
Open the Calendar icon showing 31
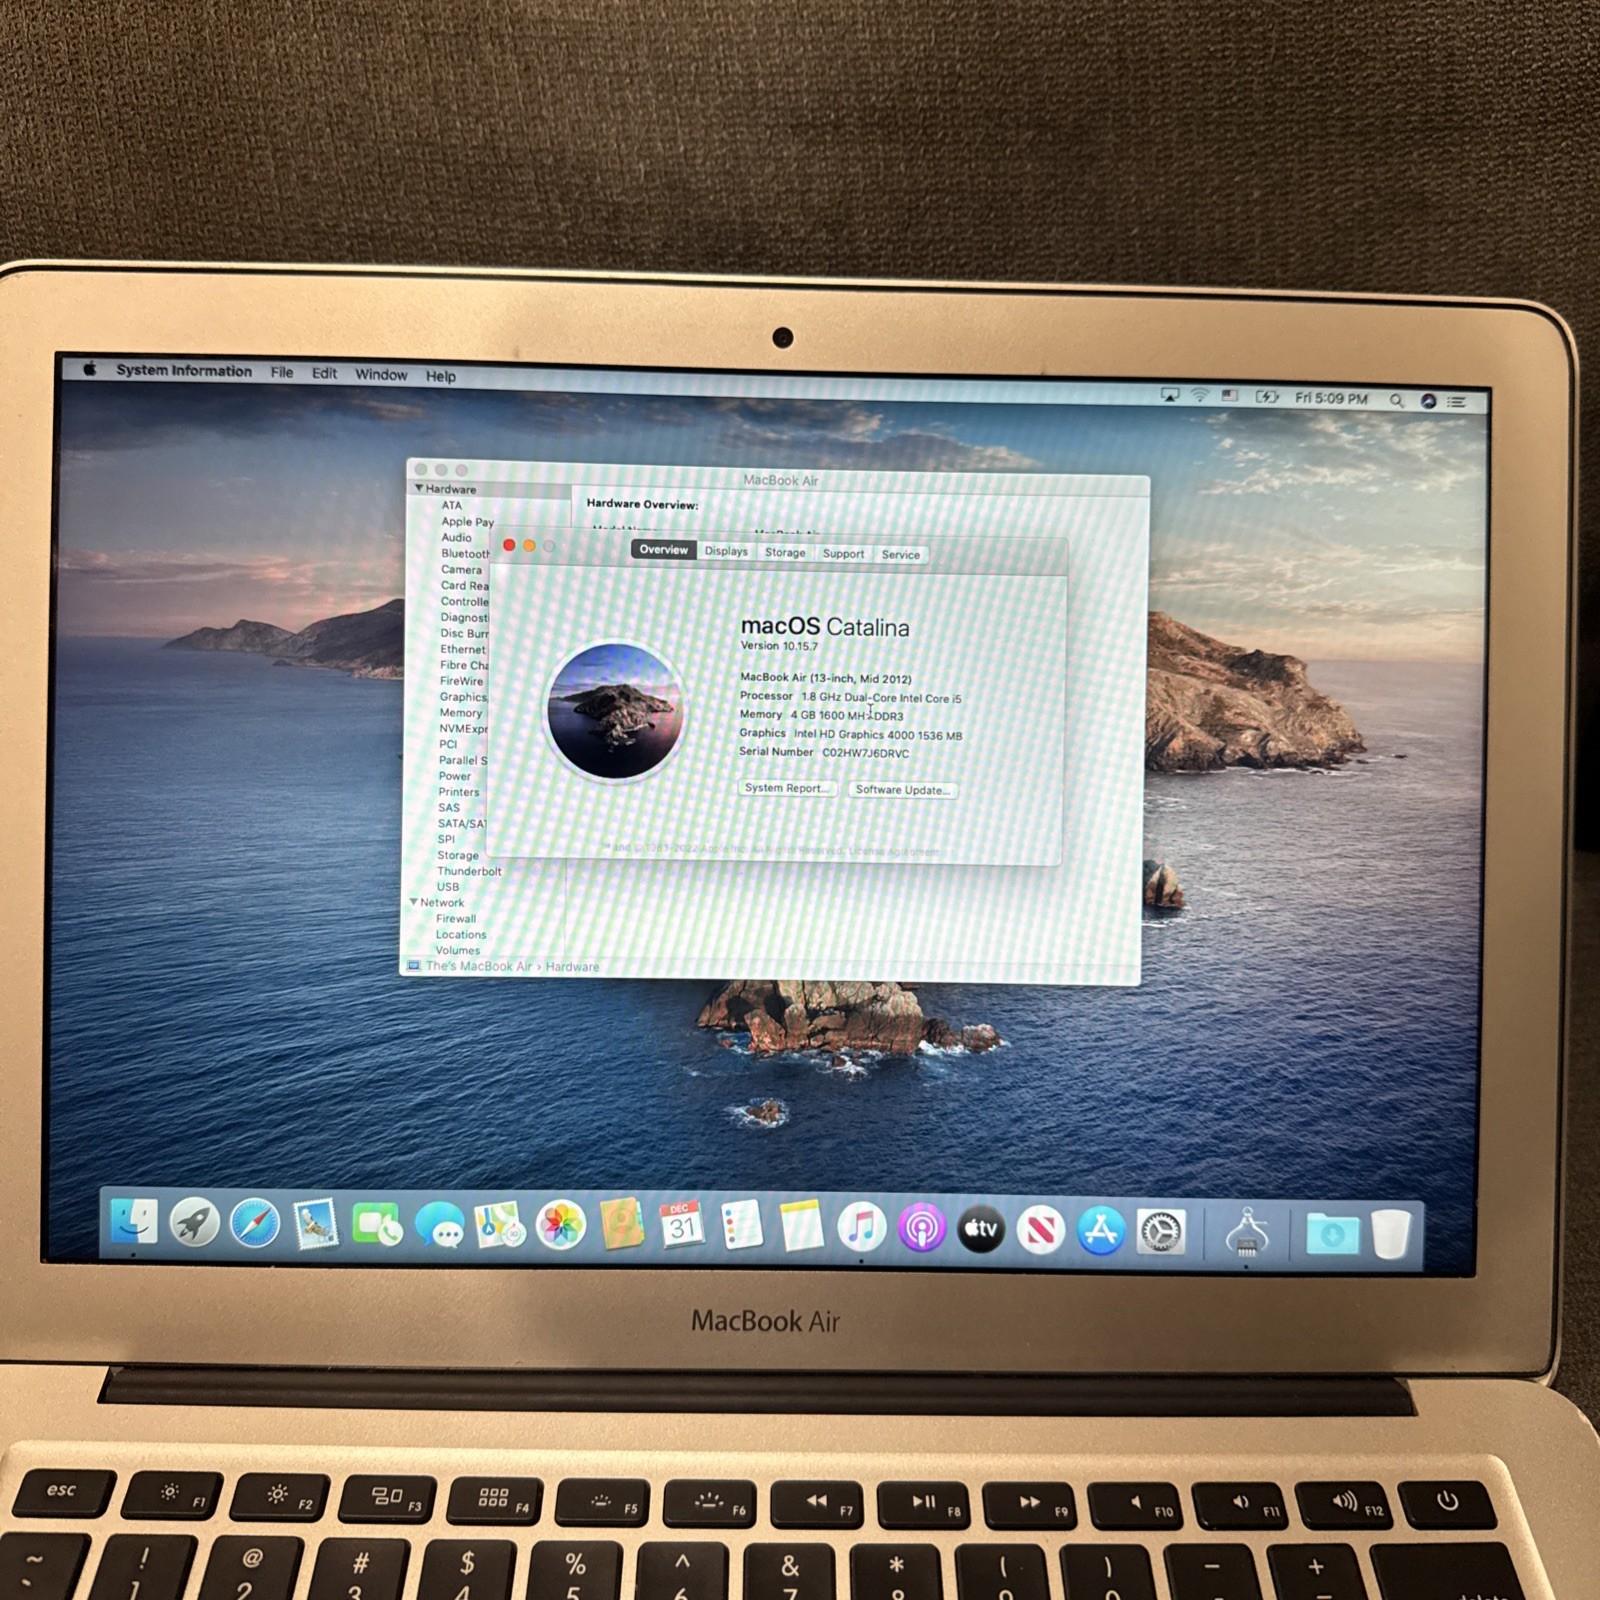(682, 1226)
